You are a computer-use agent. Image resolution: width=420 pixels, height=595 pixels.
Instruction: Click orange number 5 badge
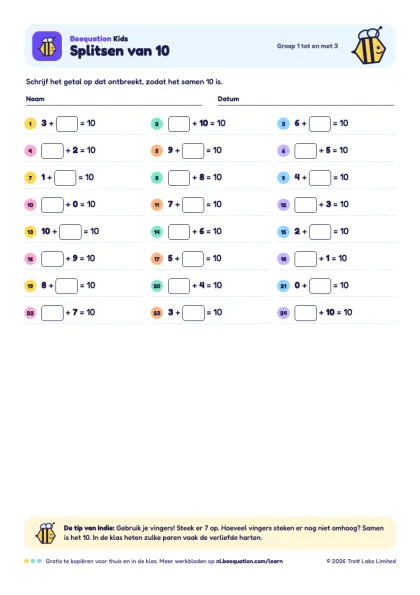(157, 151)
